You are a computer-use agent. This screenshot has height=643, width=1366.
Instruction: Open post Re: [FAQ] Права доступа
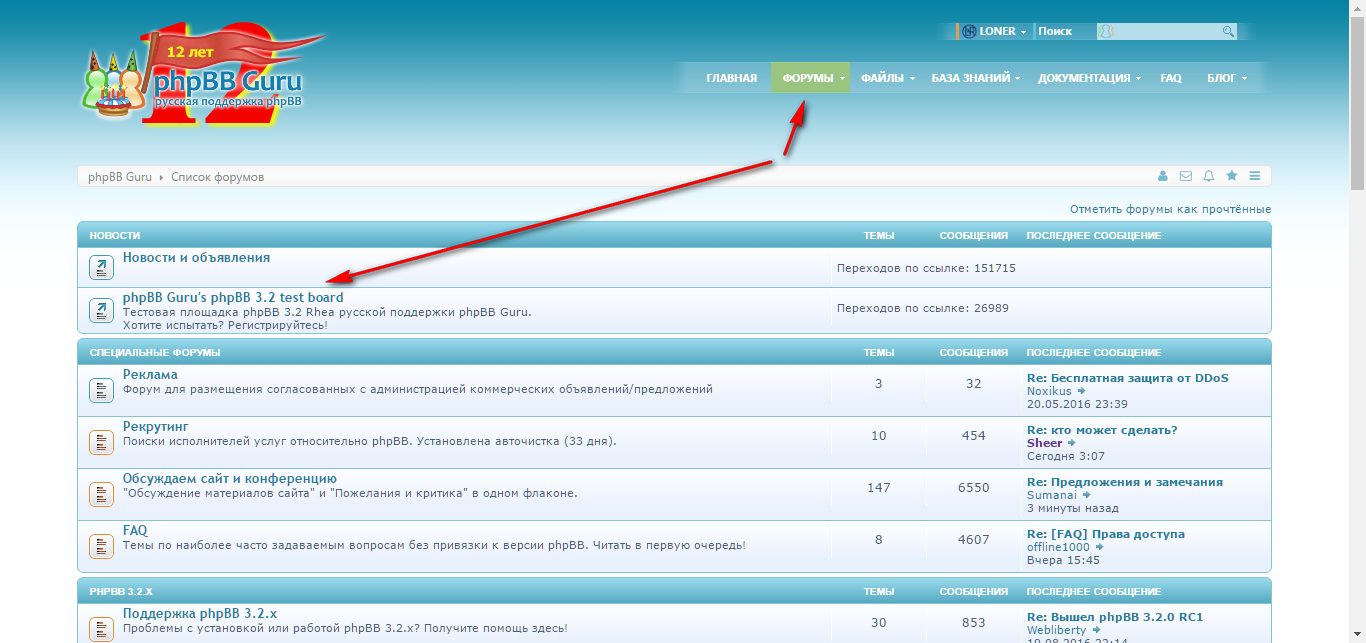click(x=1106, y=534)
